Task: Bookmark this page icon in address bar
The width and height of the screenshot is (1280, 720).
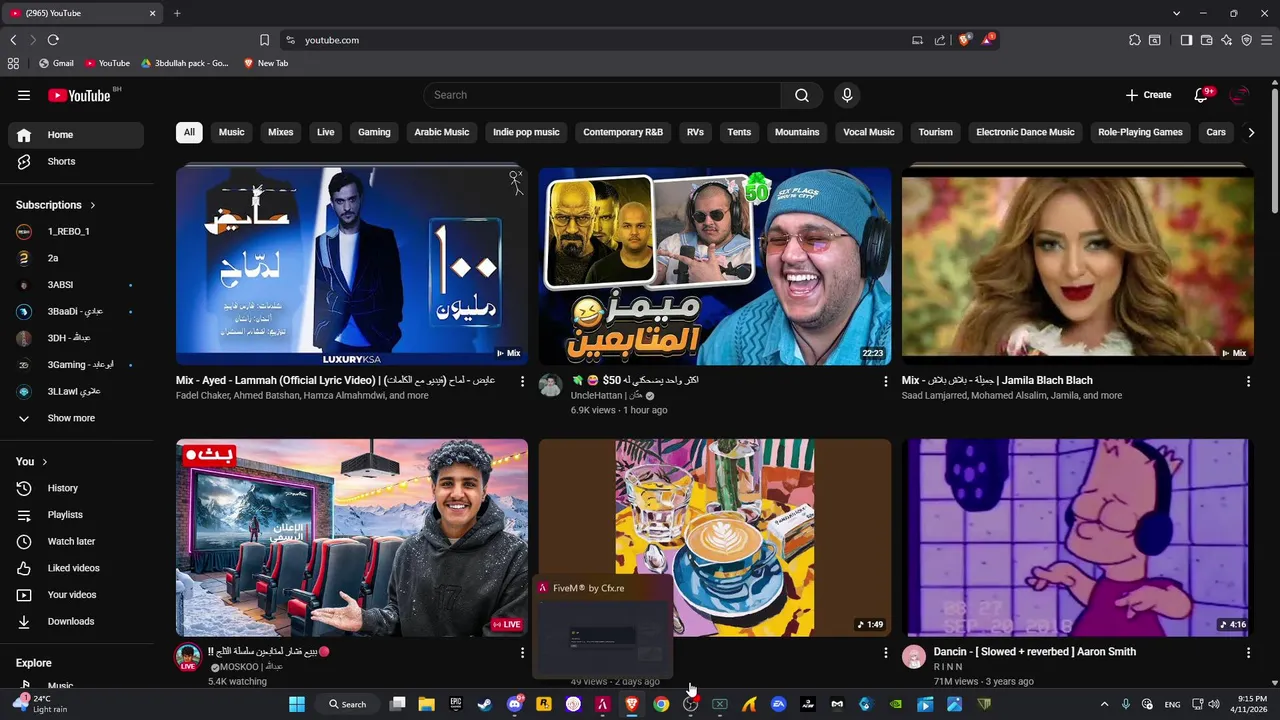Action: tap(264, 40)
